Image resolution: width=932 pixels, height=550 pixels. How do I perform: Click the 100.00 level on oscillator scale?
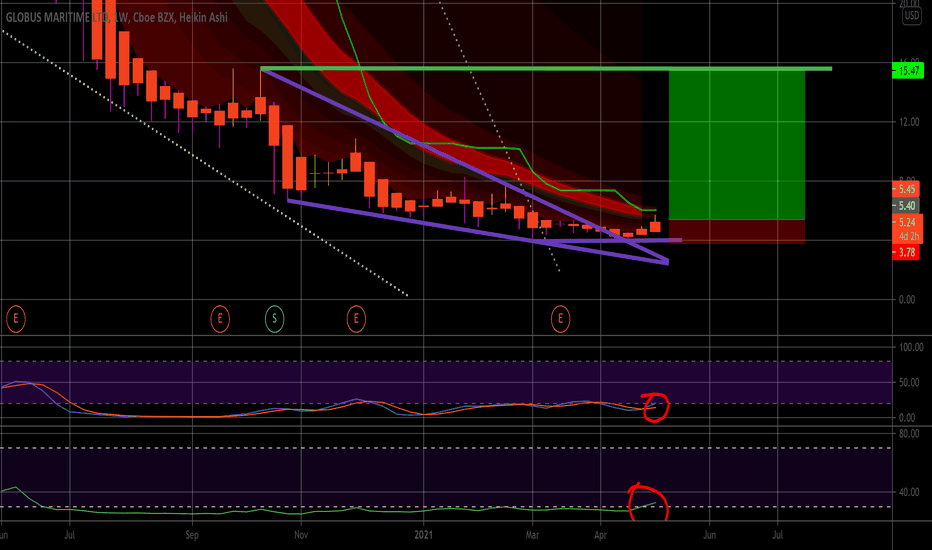click(x=911, y=347)
